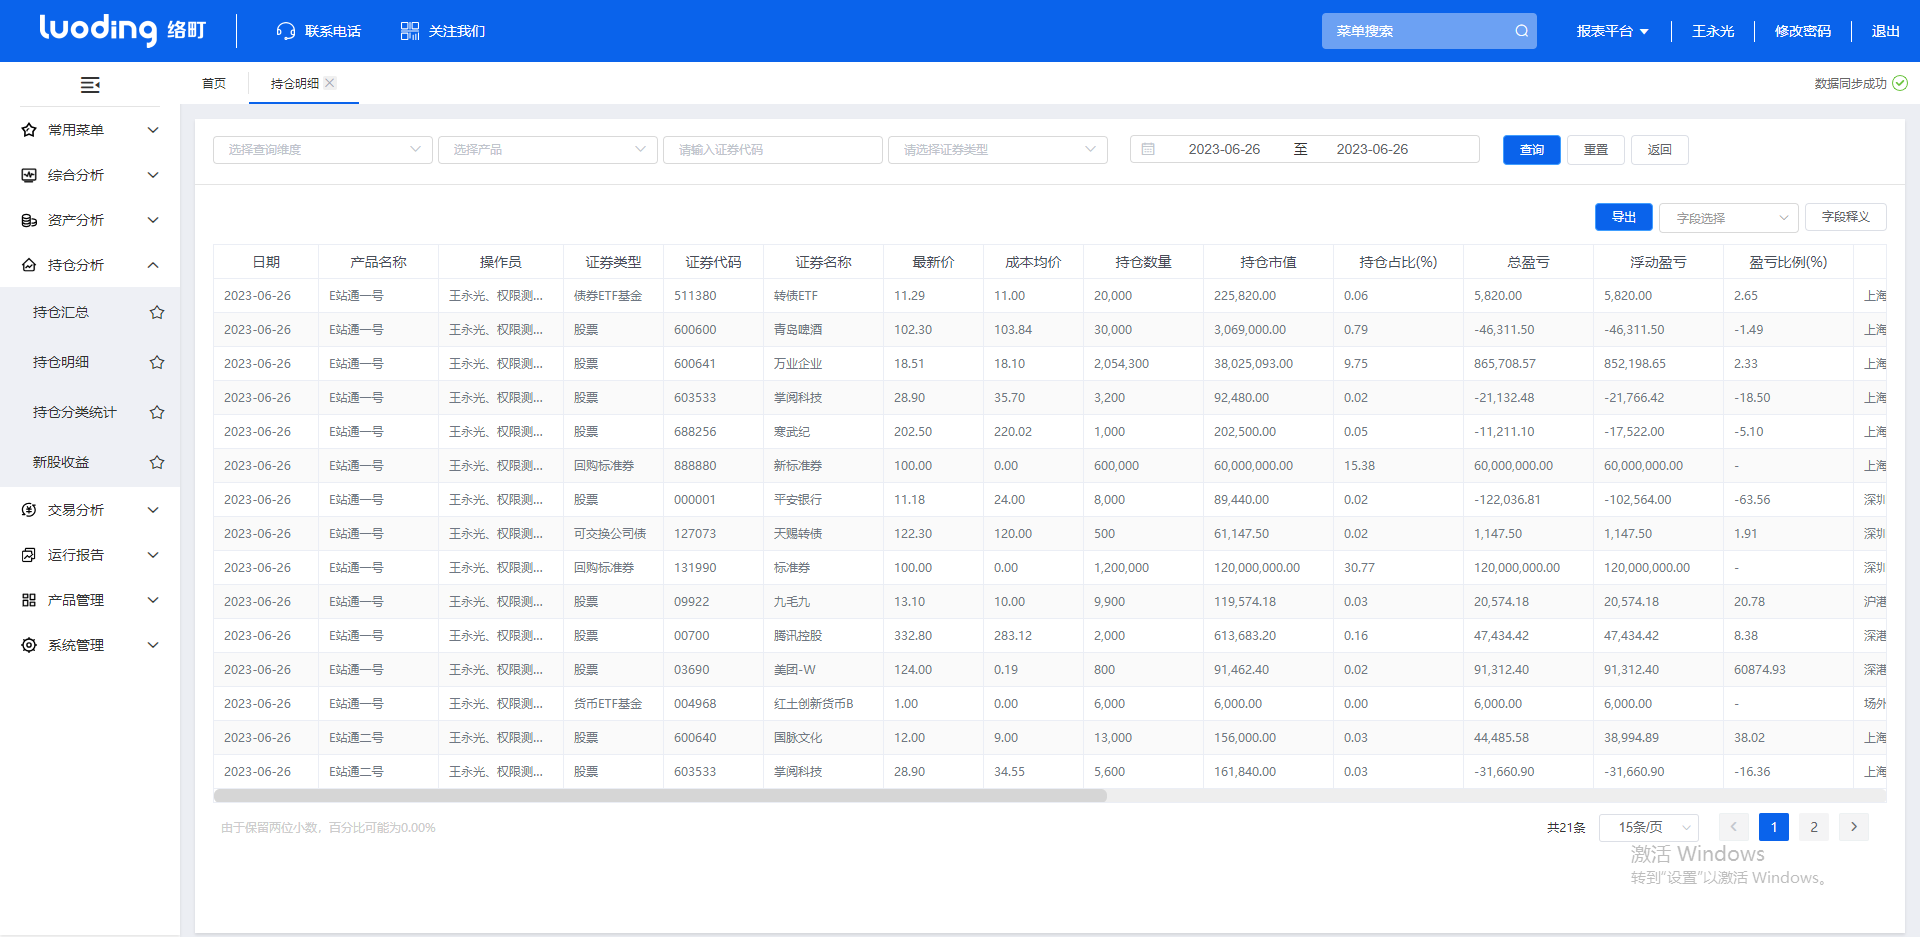
Task: Click the 退出 link
Action: tap(1886, 31)
